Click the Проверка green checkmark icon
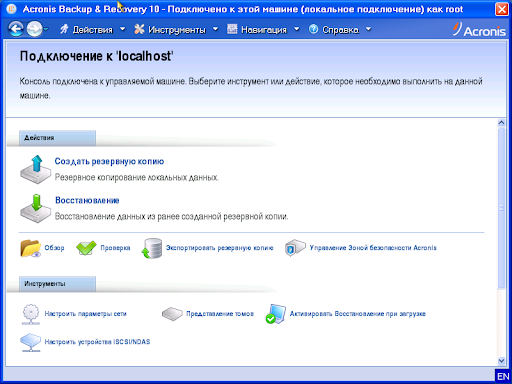The width and height of the screenshot is (512, 384). [x=86, y=248]
